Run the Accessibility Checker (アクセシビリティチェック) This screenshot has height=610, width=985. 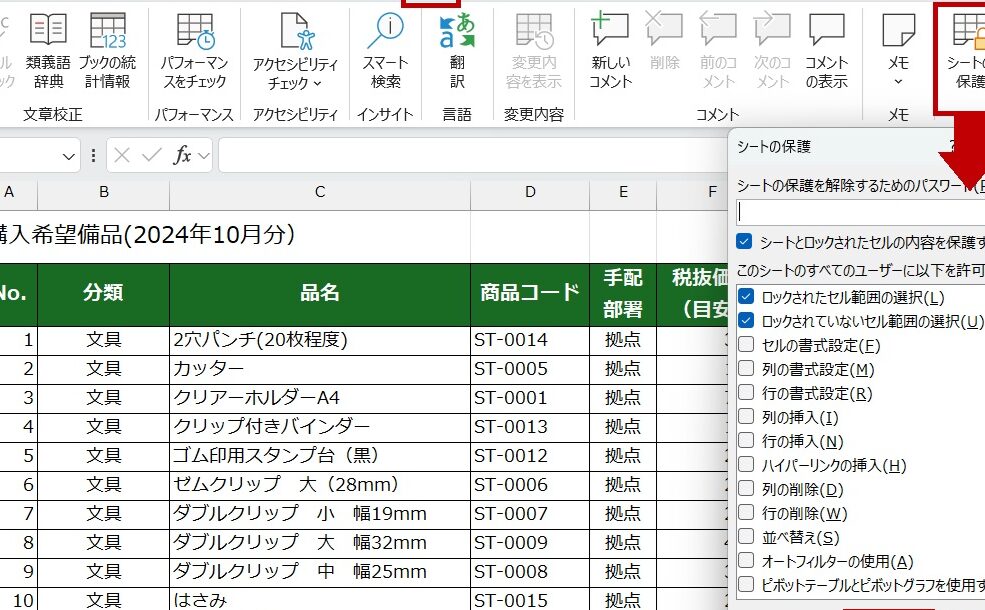295,52
